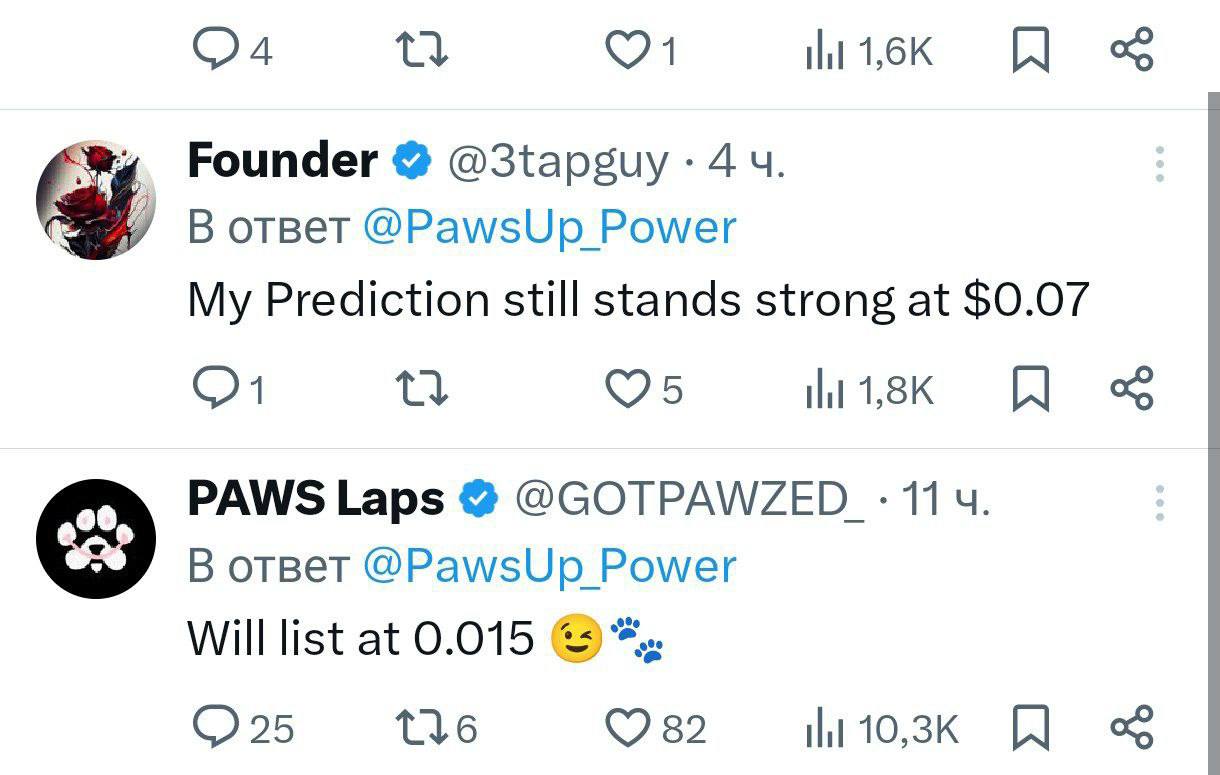
Task: Bookmark the top tweet with 4 replies
Action: pos(1030,52)
